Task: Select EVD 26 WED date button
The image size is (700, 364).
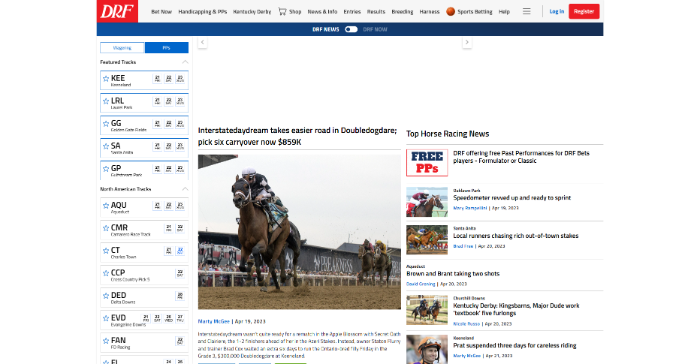Action: pos(169,318)
